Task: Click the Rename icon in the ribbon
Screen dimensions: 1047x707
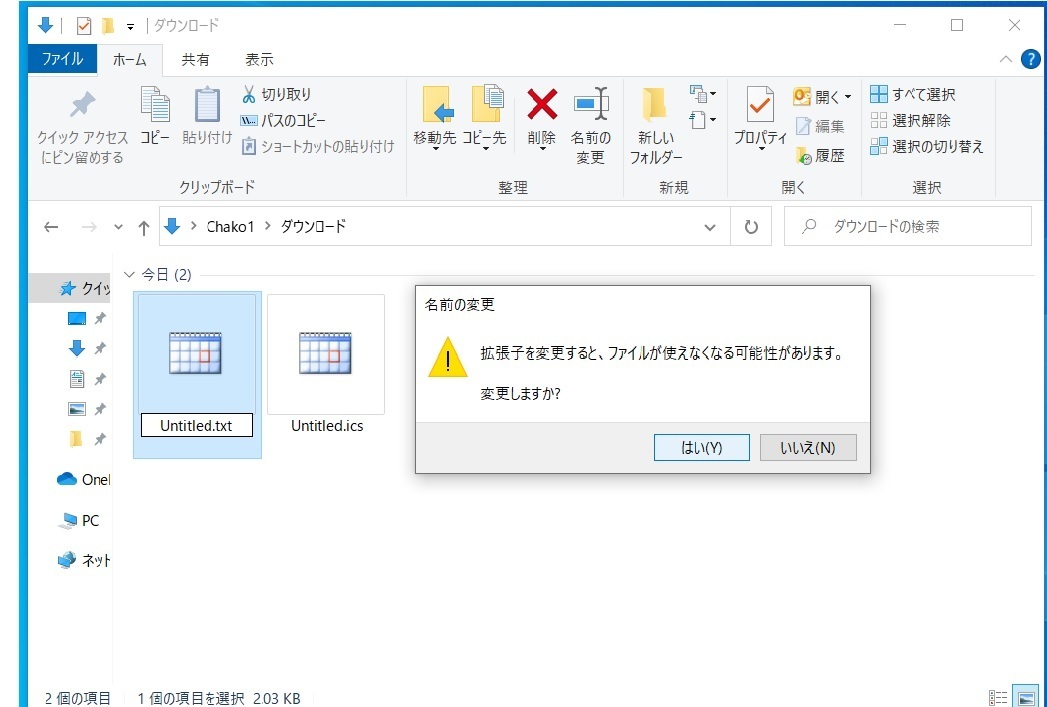Action: pos(590,104)
